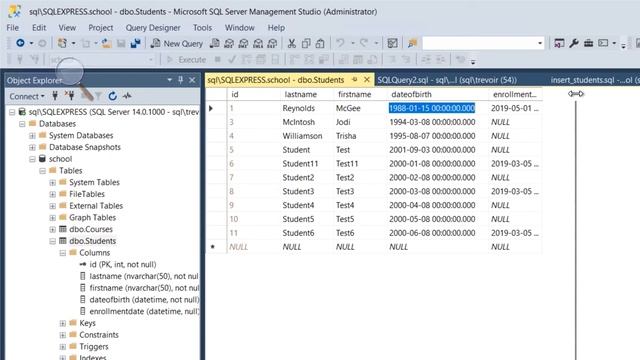Open Object Explorer window position dropdown arrow
The width and height of the screenshot is (640, 360).
[x=169, y=80]
